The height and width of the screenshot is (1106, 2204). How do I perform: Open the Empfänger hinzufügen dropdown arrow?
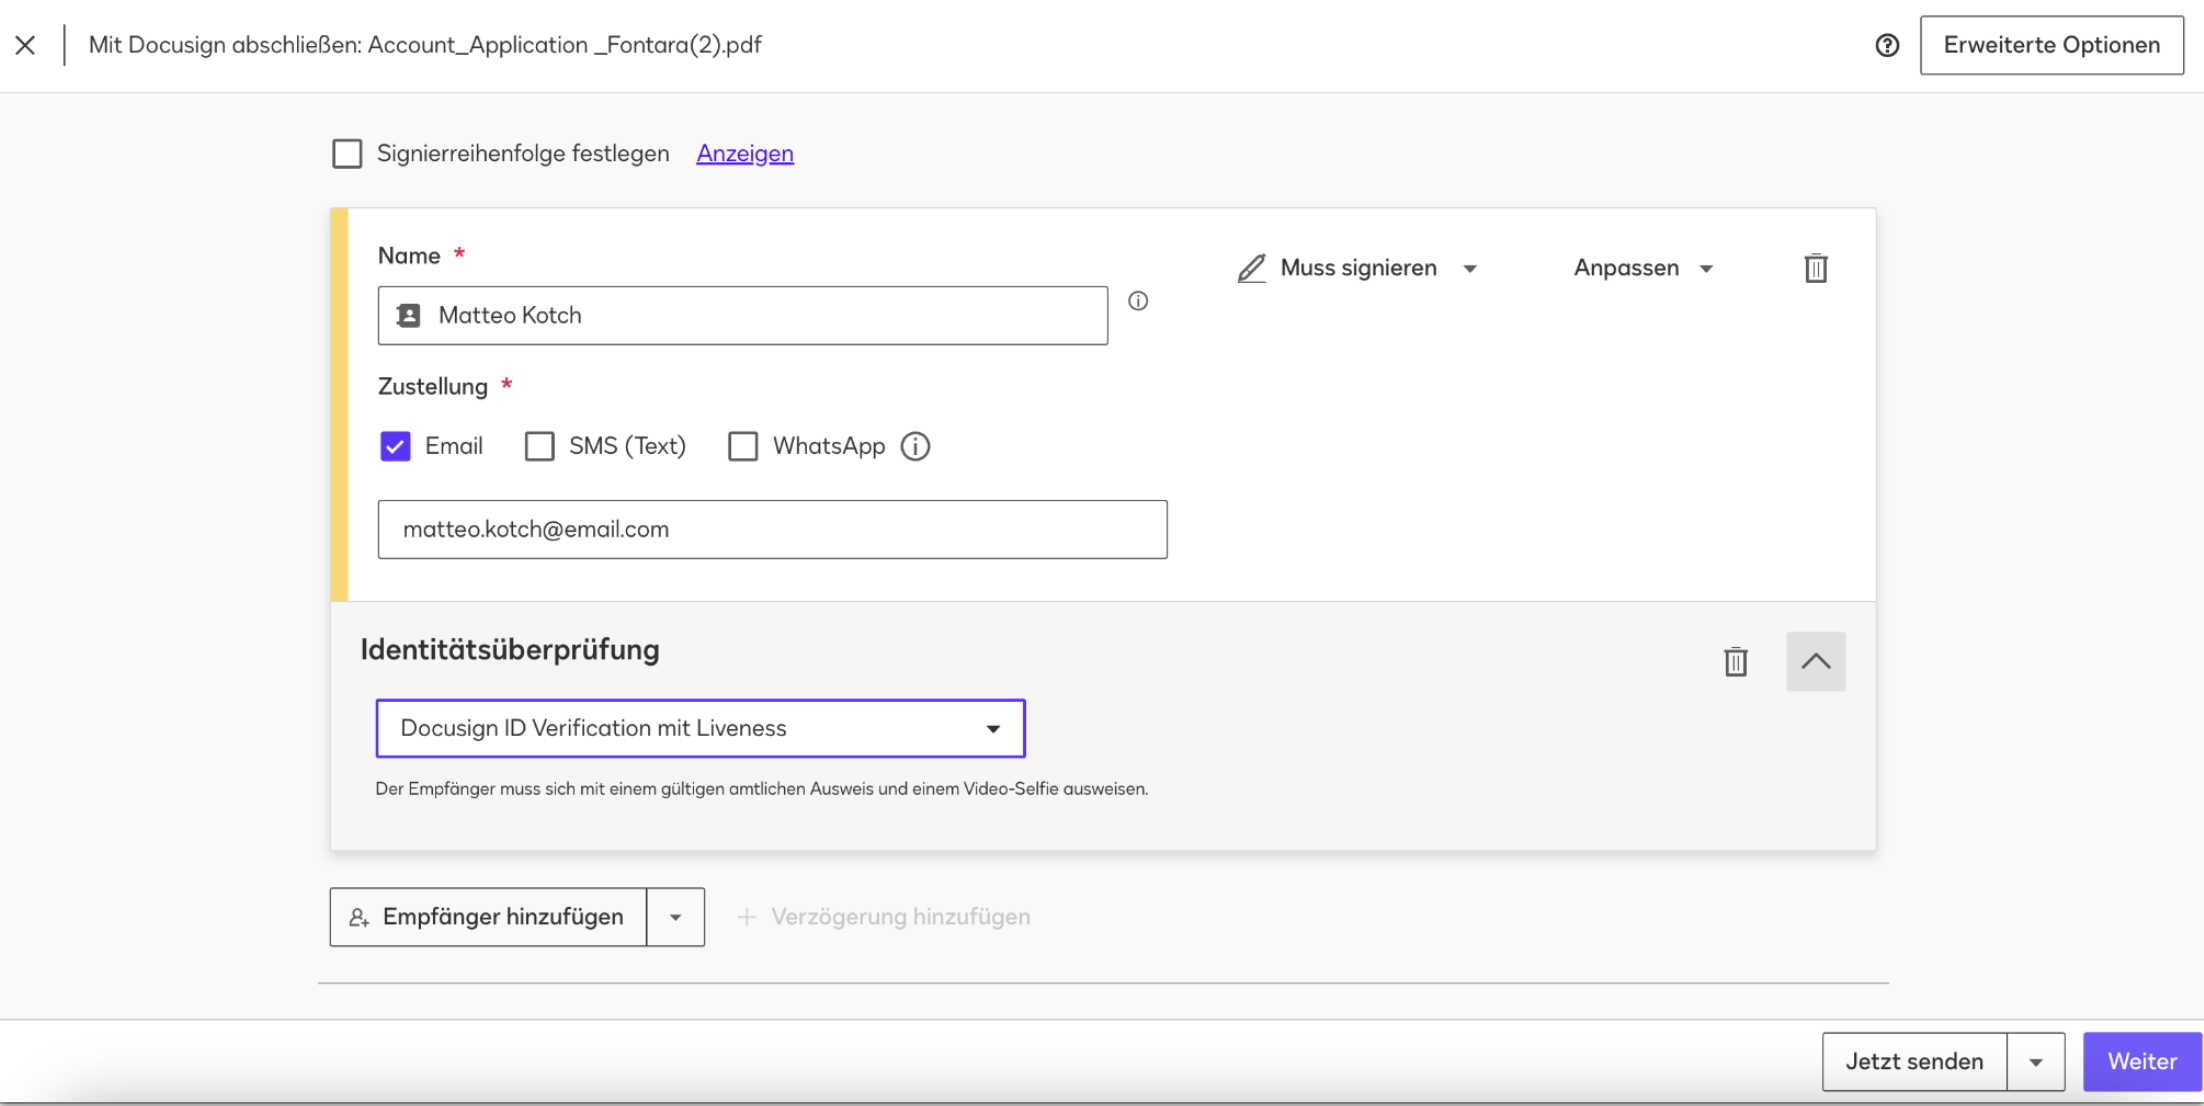pos(675,917)
